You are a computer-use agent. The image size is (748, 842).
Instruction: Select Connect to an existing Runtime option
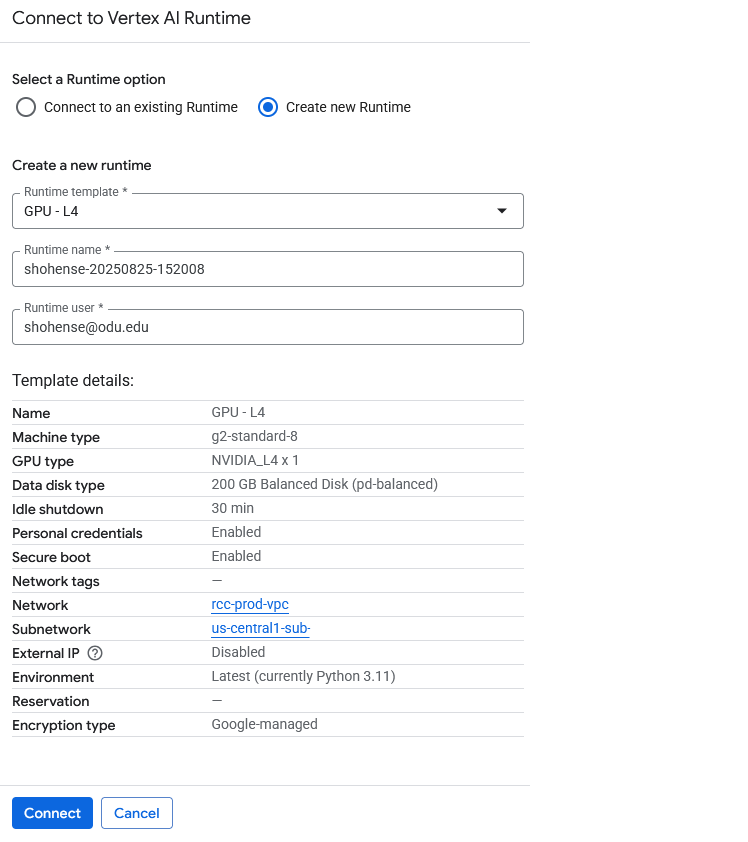(26, 107)
